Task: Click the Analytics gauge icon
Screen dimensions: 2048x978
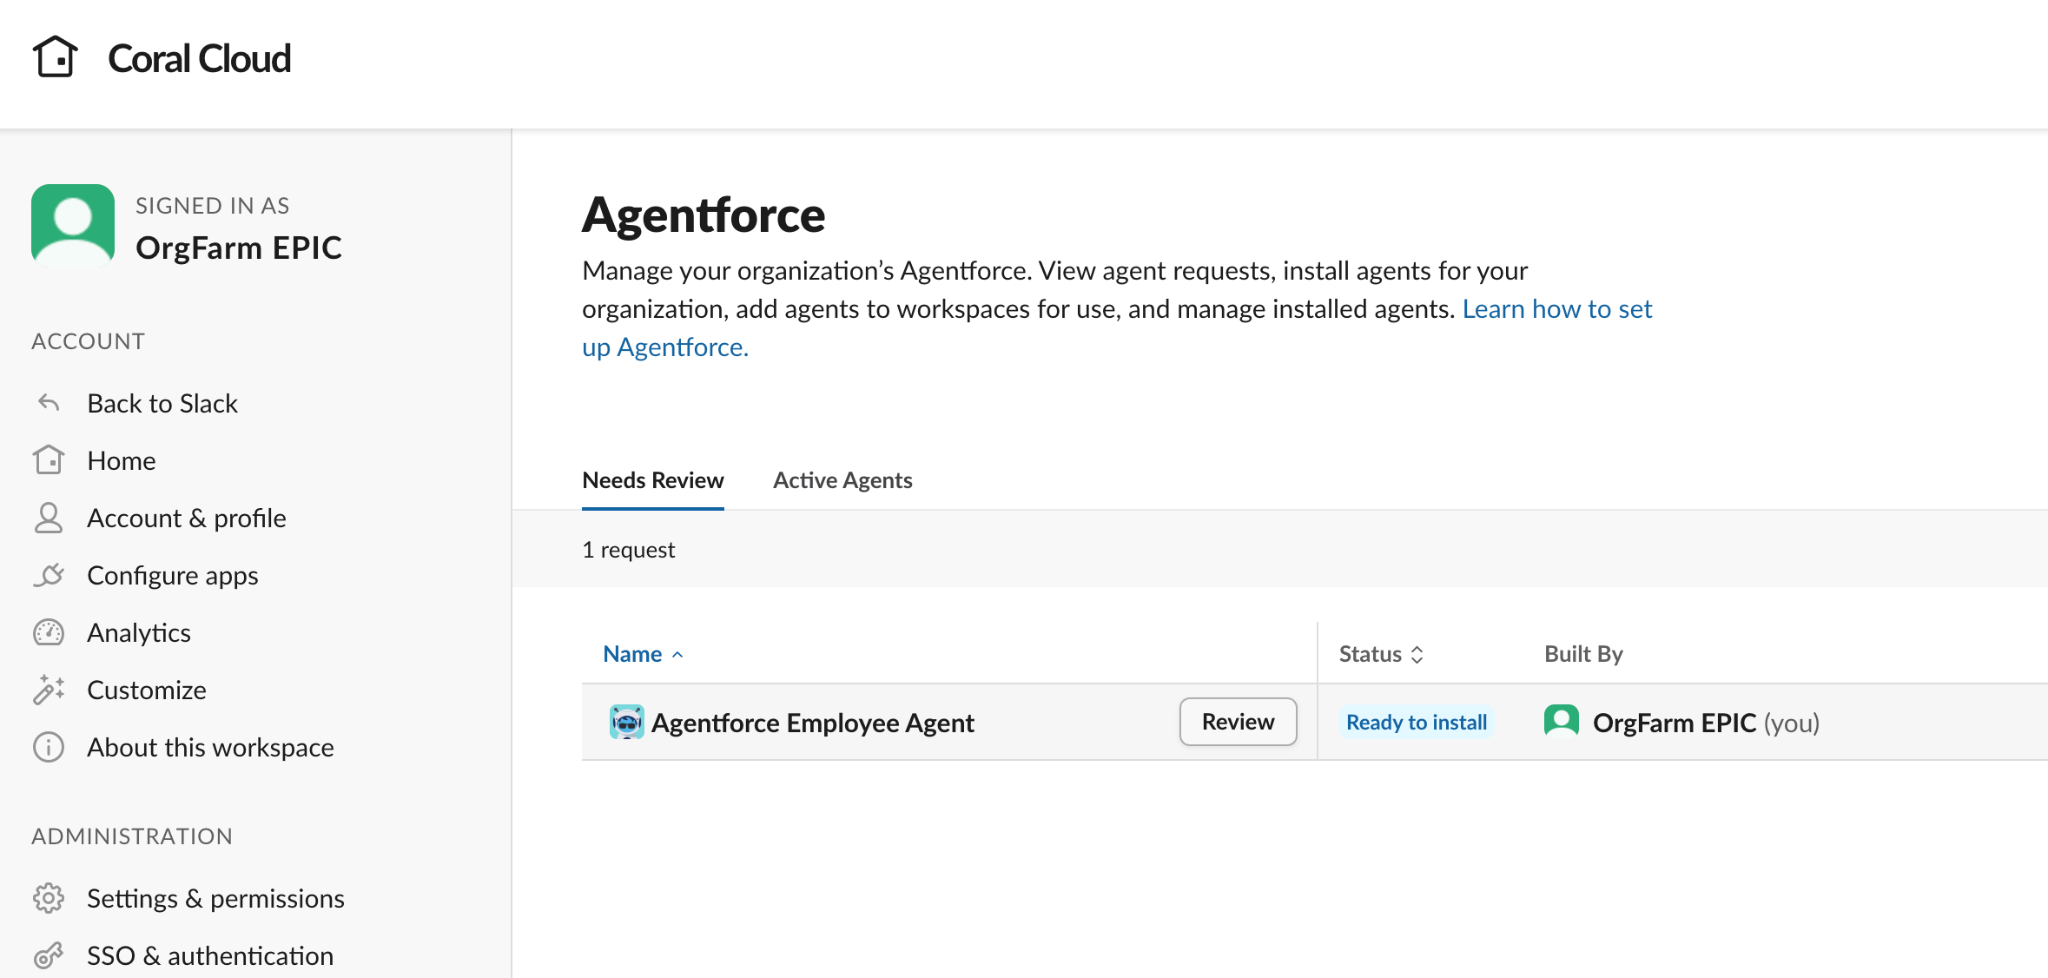Action: pyautogui.click(x=48, y=633)
